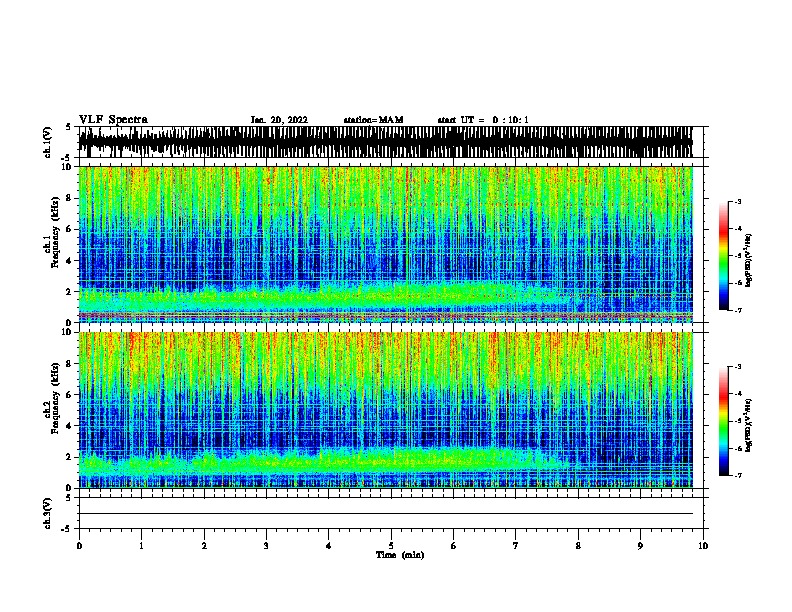Click time axis tick label 0

coord(79,546)
